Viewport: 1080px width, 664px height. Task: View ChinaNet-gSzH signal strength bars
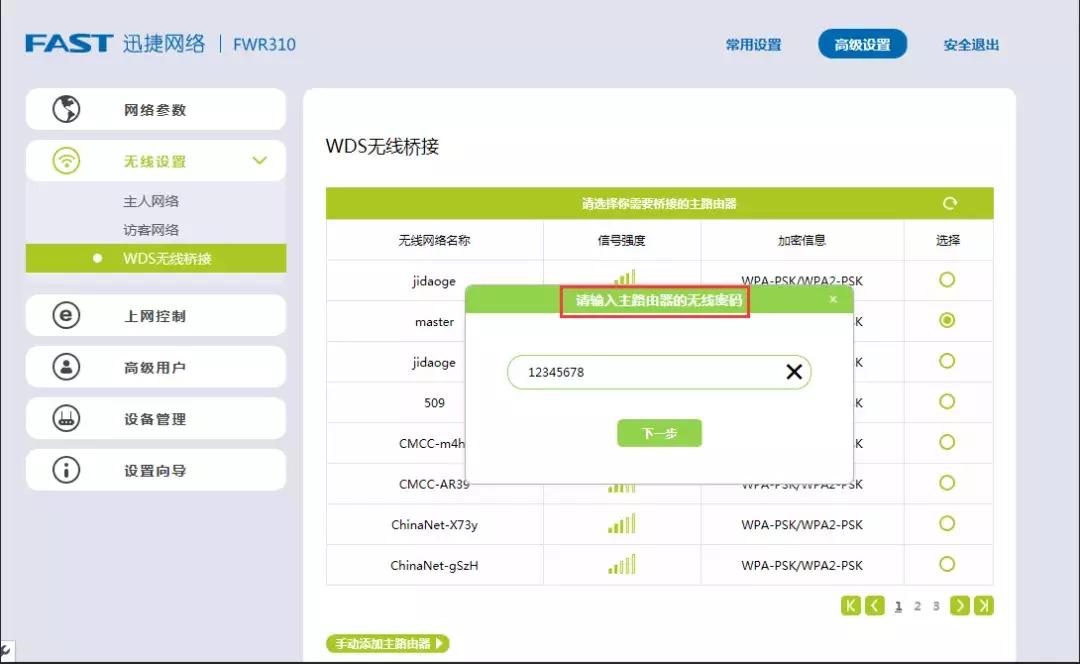pos(622,565)
